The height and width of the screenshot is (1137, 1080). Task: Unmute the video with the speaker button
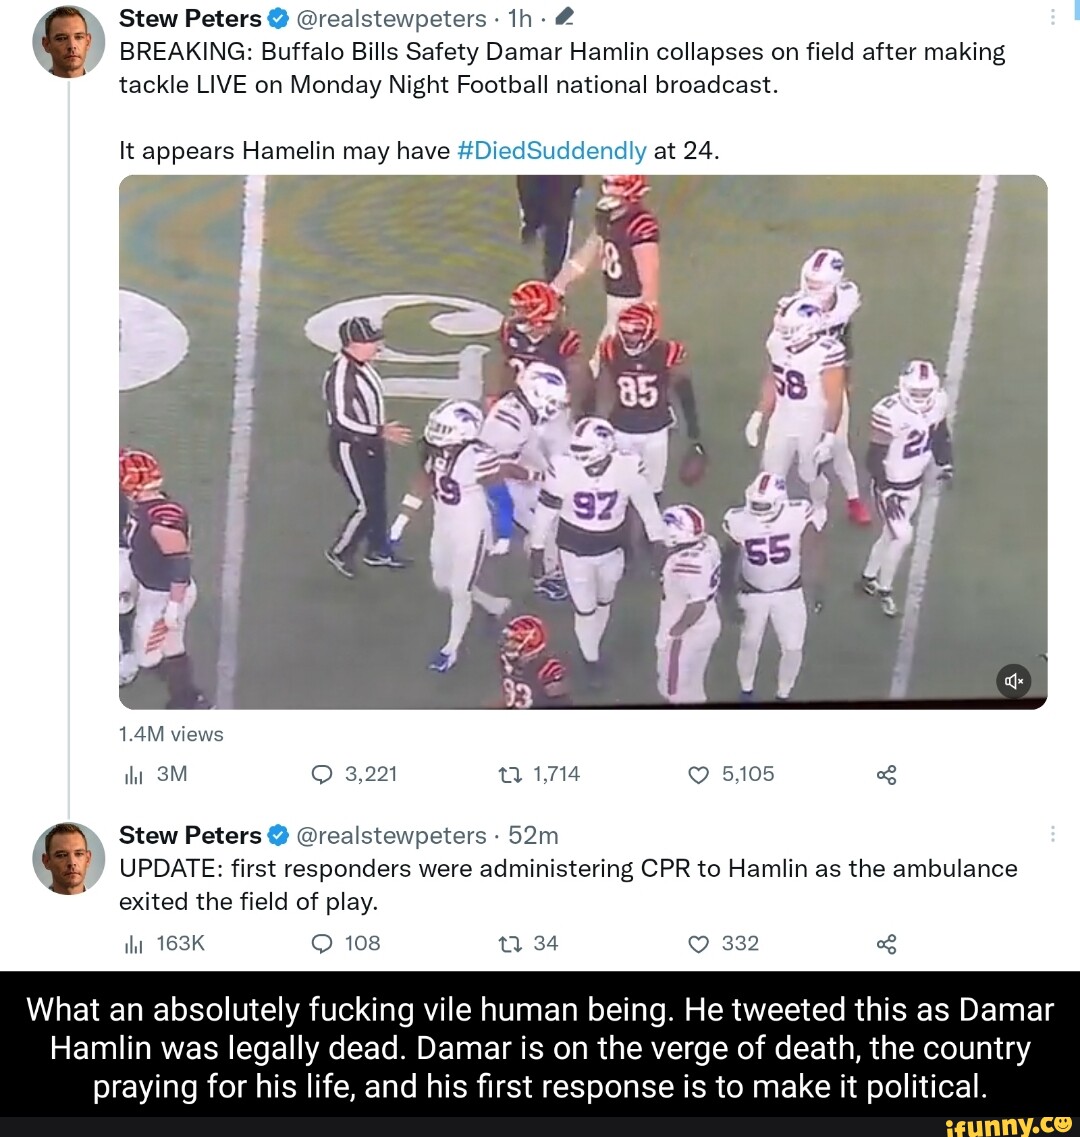coord(1013,682)
